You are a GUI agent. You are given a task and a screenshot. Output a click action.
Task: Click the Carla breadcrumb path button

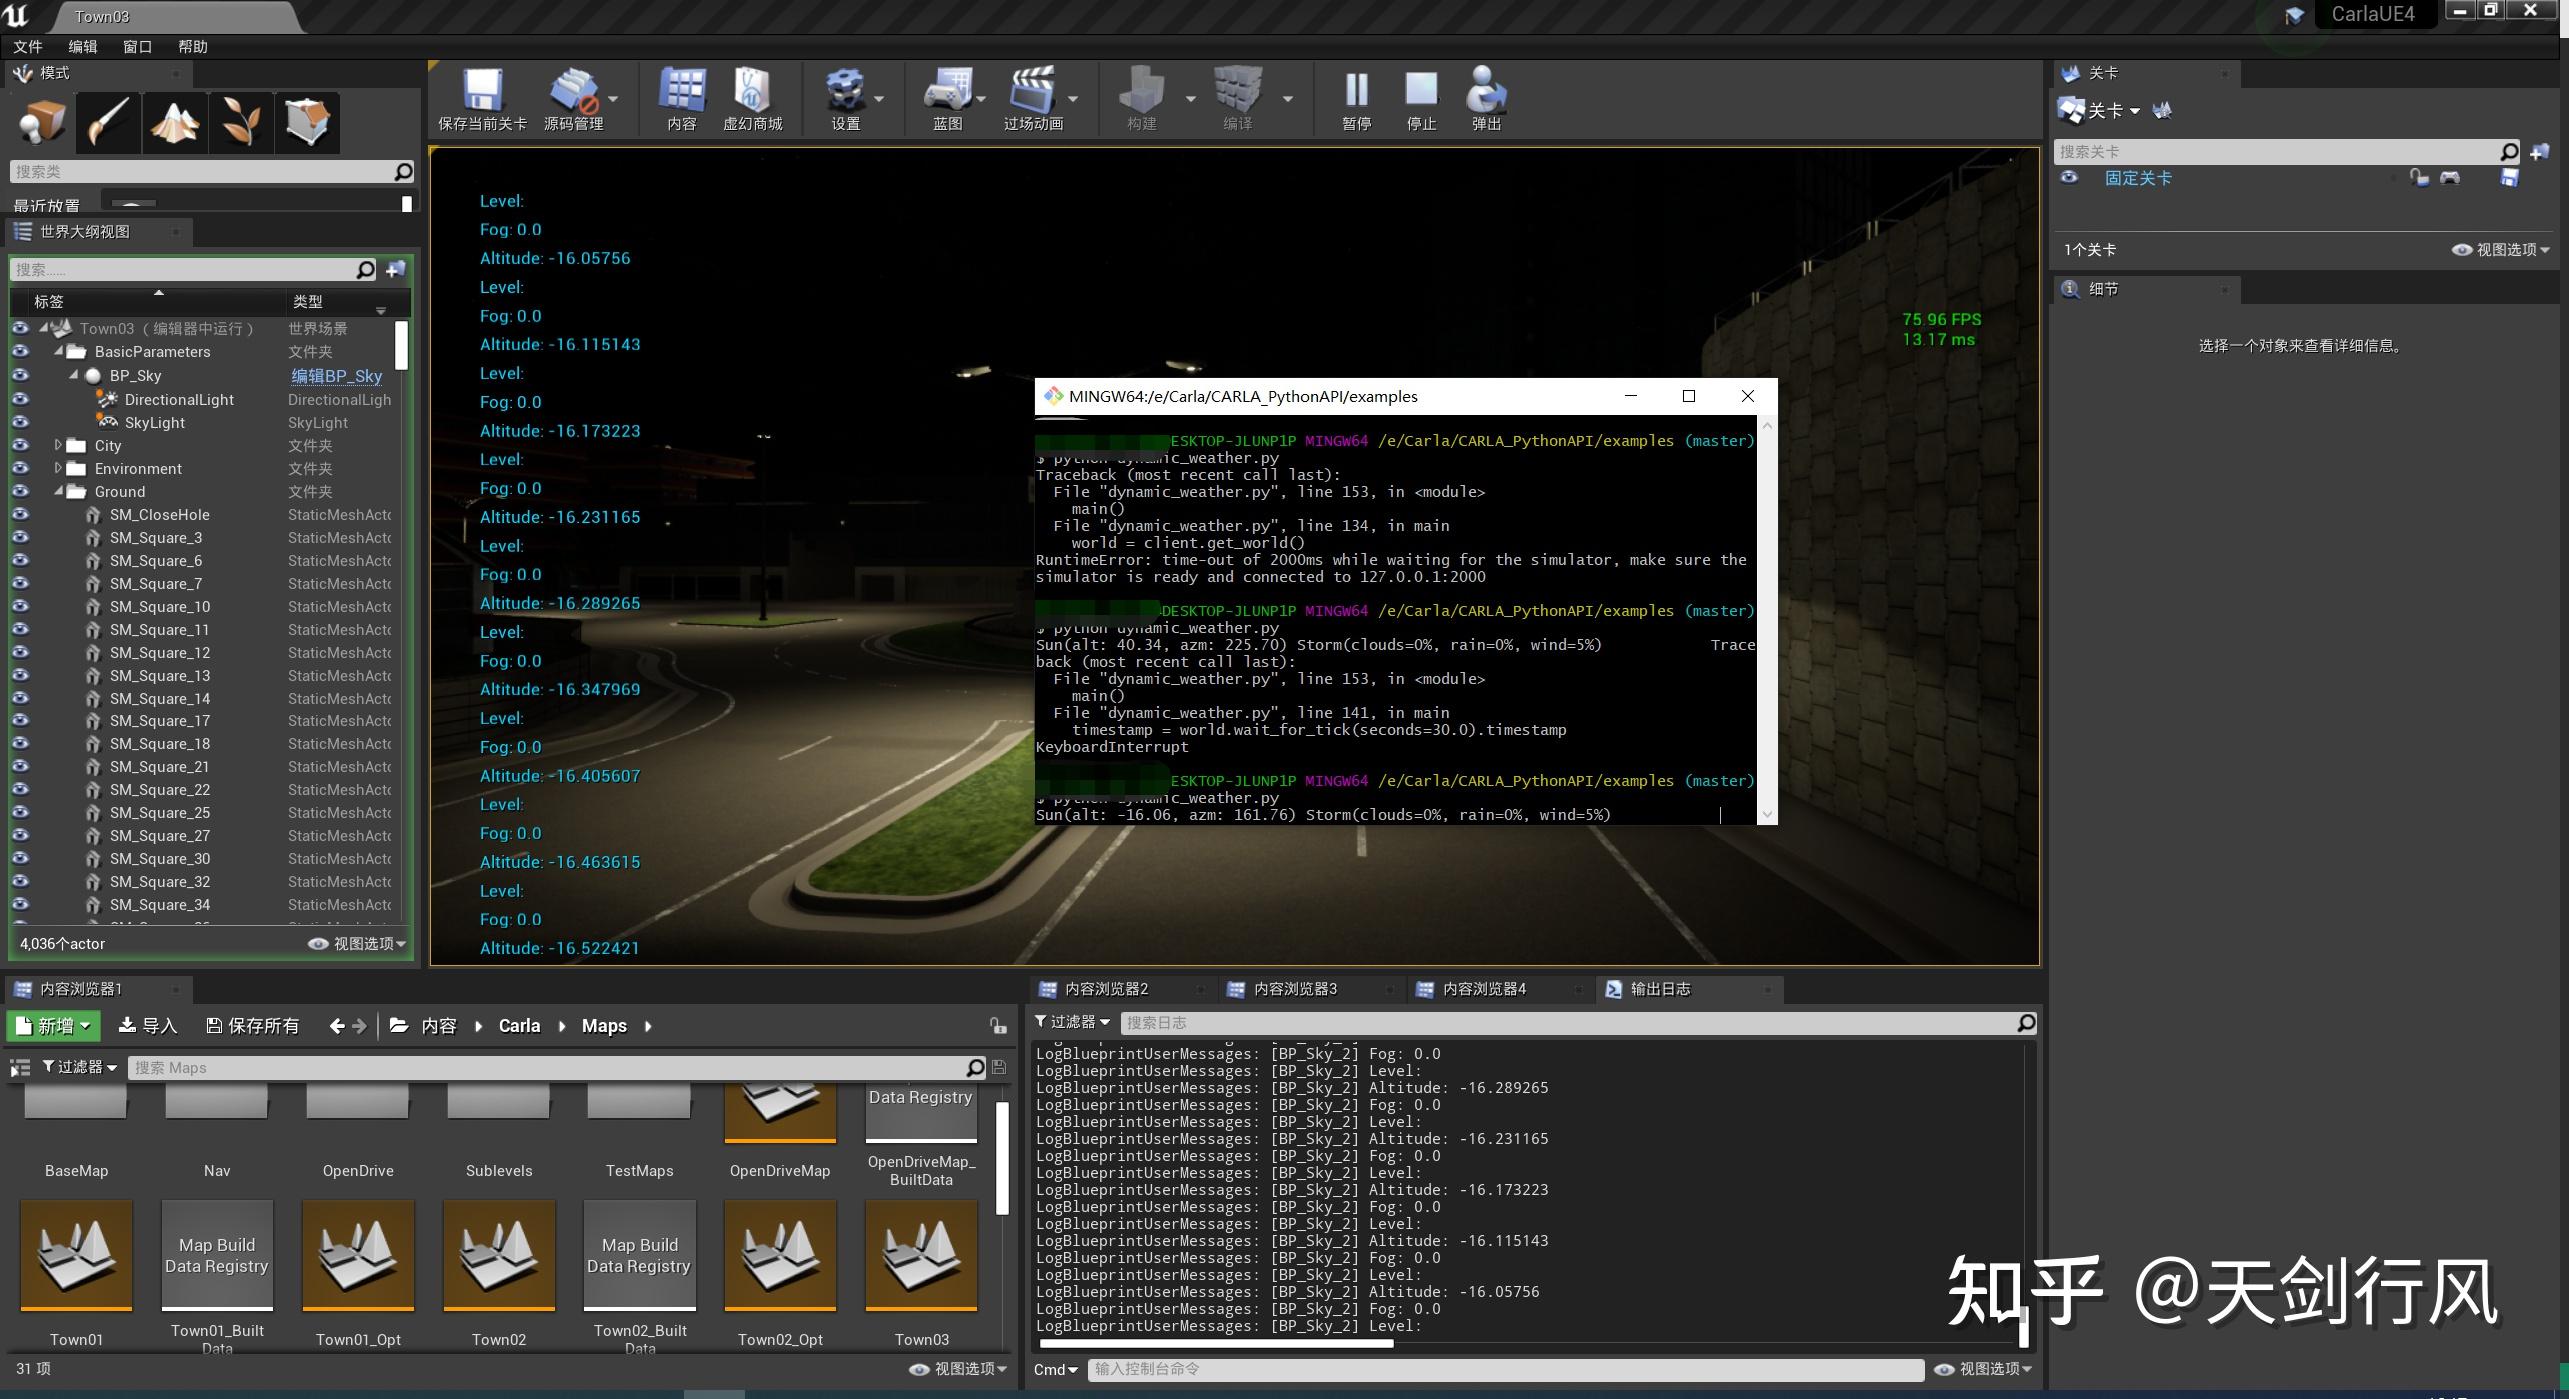pos(519,1025)
